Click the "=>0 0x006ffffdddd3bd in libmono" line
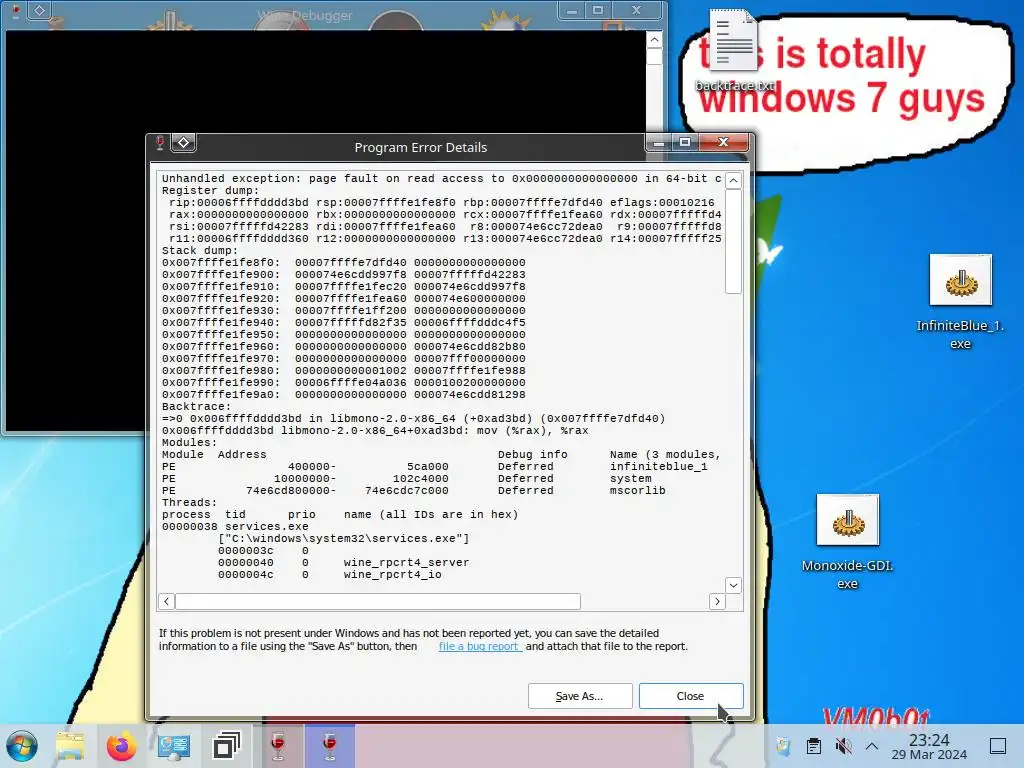The height and width of the screenshot is (768, 1024). [x=413, y=419]
